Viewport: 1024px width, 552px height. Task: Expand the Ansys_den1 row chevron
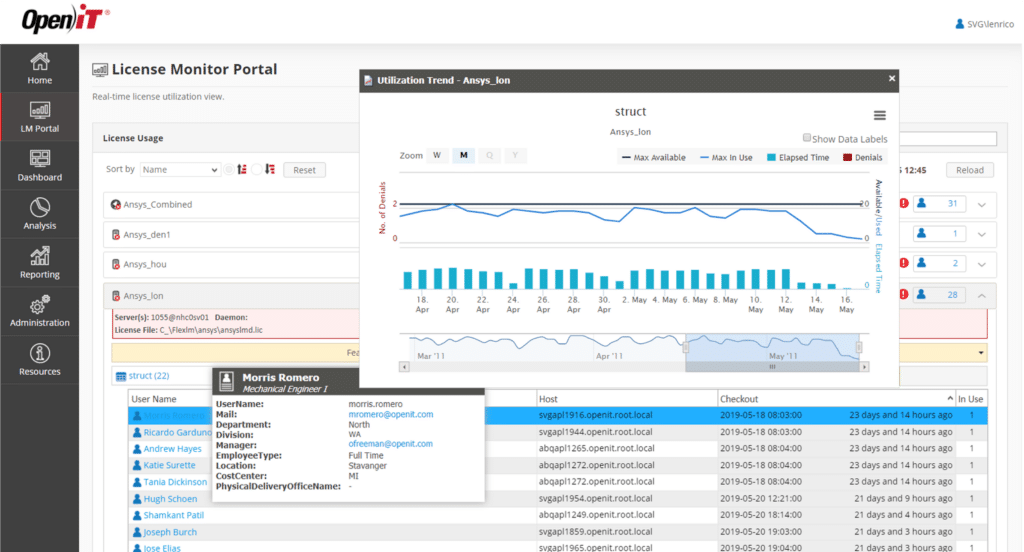(x=981, y=234)
